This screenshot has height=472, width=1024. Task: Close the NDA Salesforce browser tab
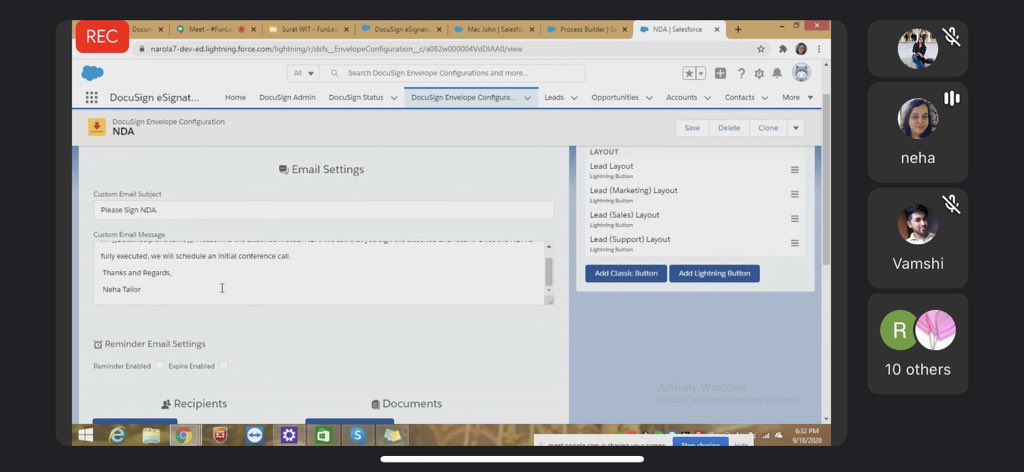point(717,29)
